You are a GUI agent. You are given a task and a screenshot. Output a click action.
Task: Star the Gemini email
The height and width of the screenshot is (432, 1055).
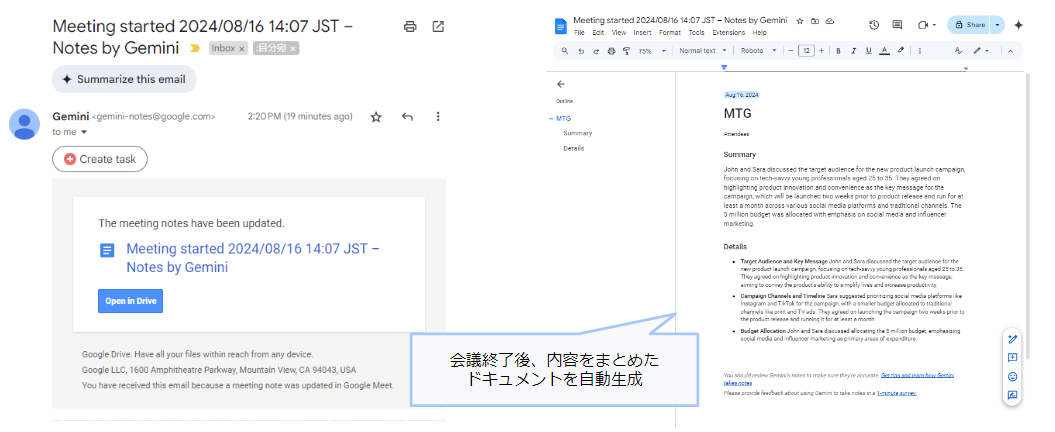tap(376, 116)
